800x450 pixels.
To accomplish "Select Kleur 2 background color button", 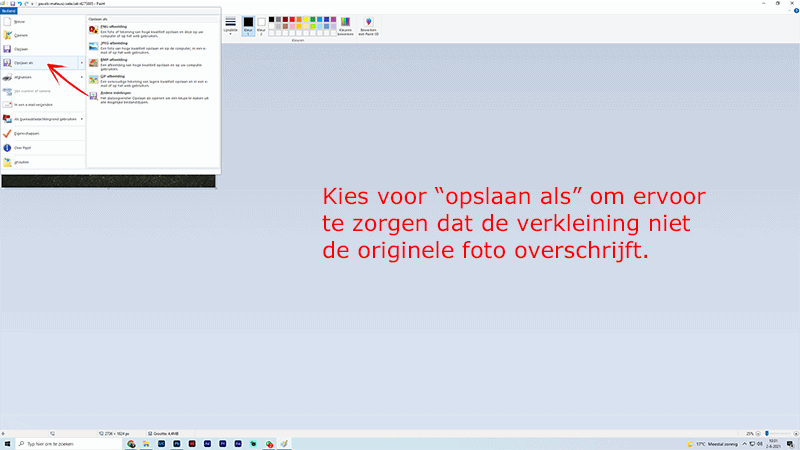I will coord(261,26).
